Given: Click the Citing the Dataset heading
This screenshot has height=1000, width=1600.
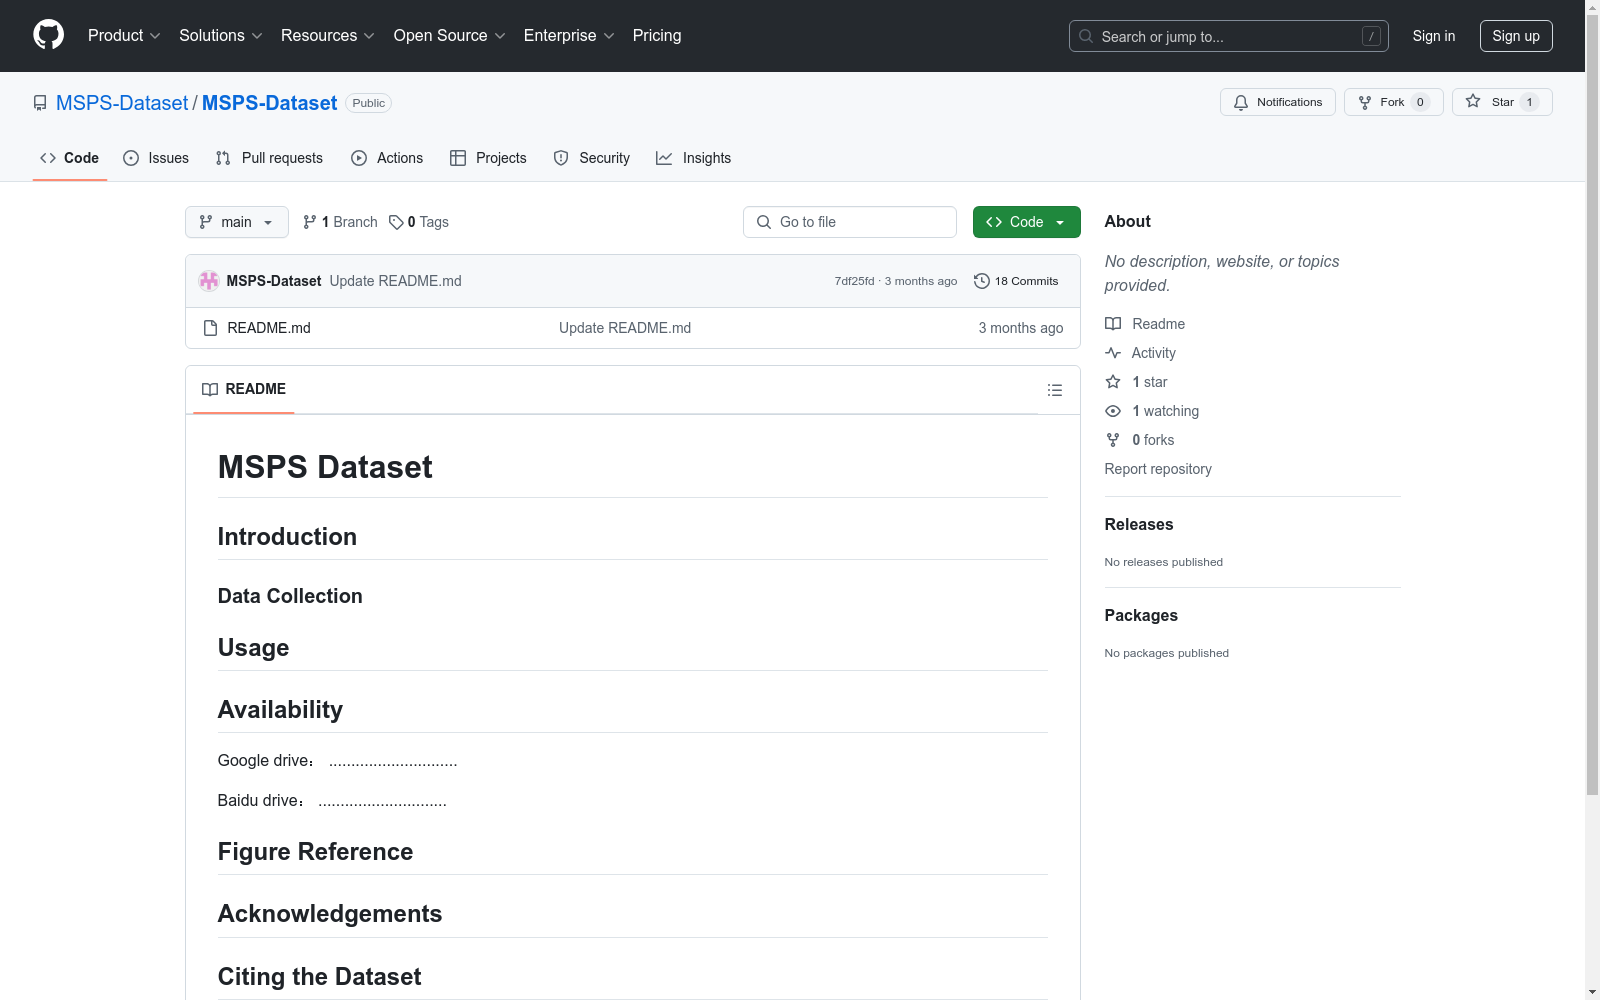Looking at the screenshot, I should (x=319, y=977).
